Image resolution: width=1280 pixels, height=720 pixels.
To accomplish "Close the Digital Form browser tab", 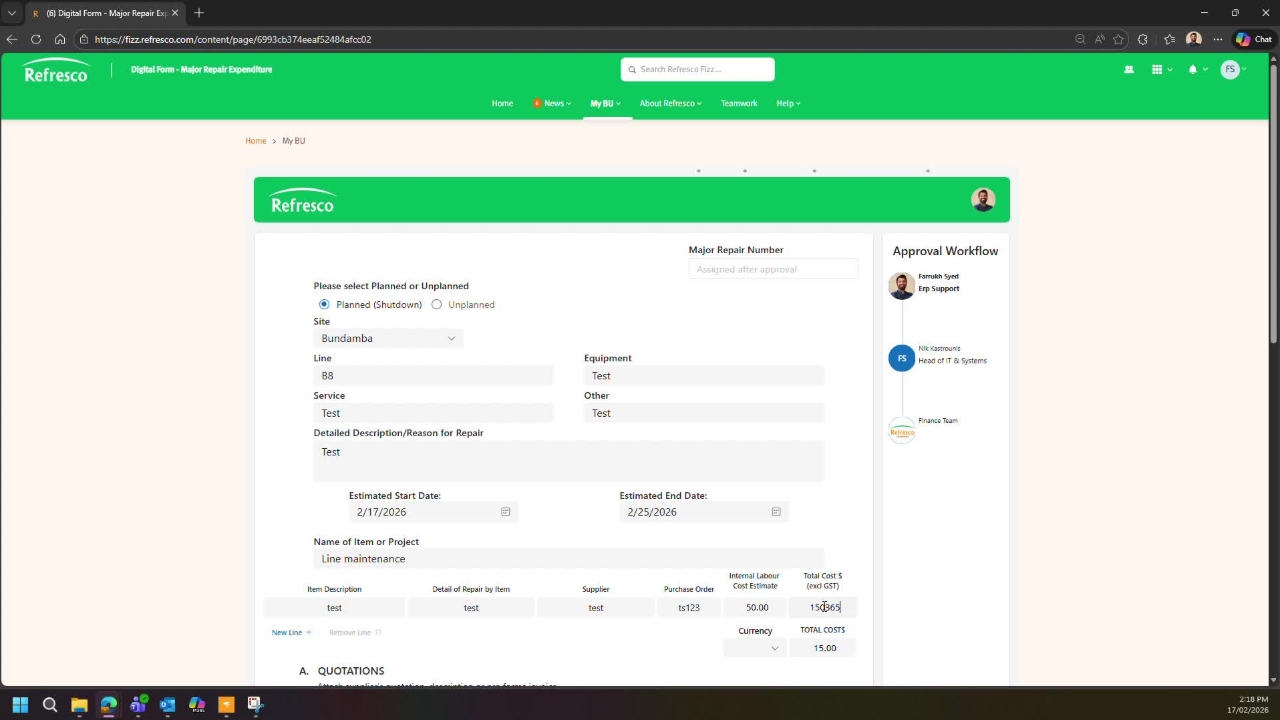I will [175, 13].
